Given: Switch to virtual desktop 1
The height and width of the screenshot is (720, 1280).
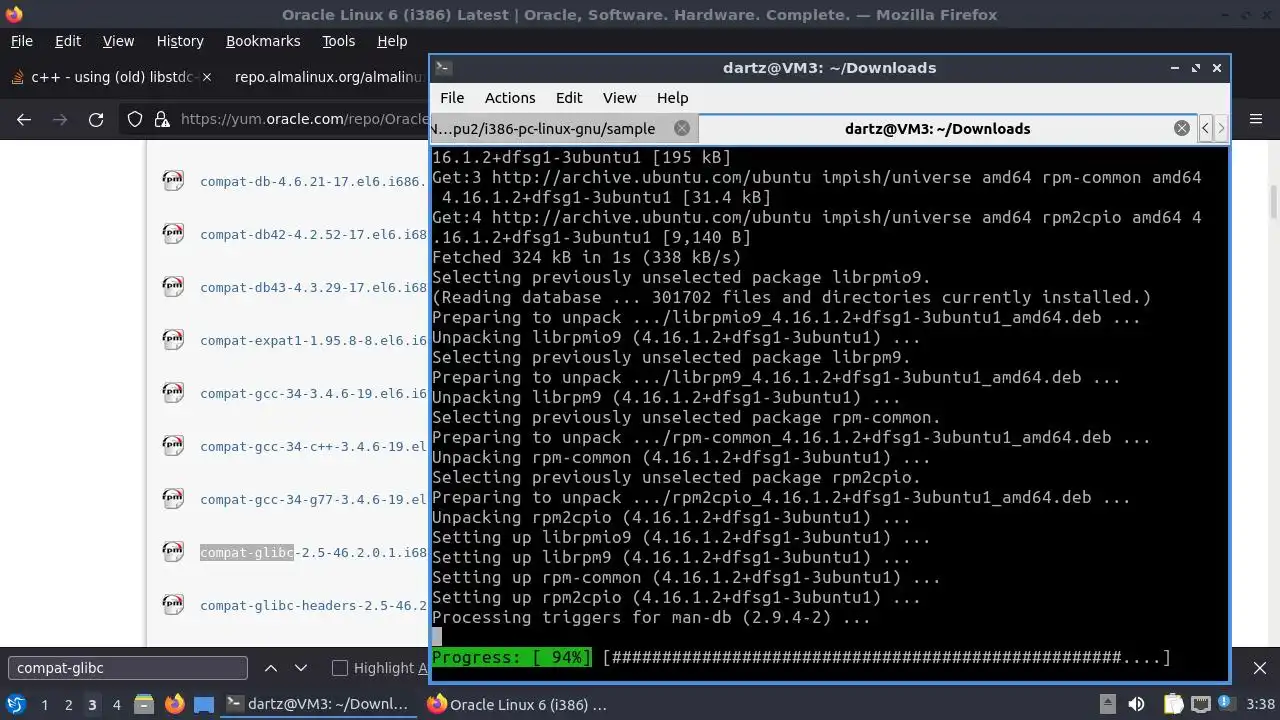Looking at the screenshot, I should tap(44, 704).
